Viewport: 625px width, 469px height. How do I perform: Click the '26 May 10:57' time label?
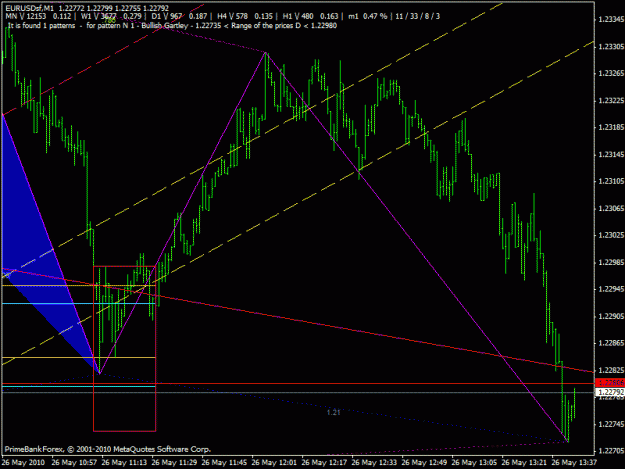(74, 463)
